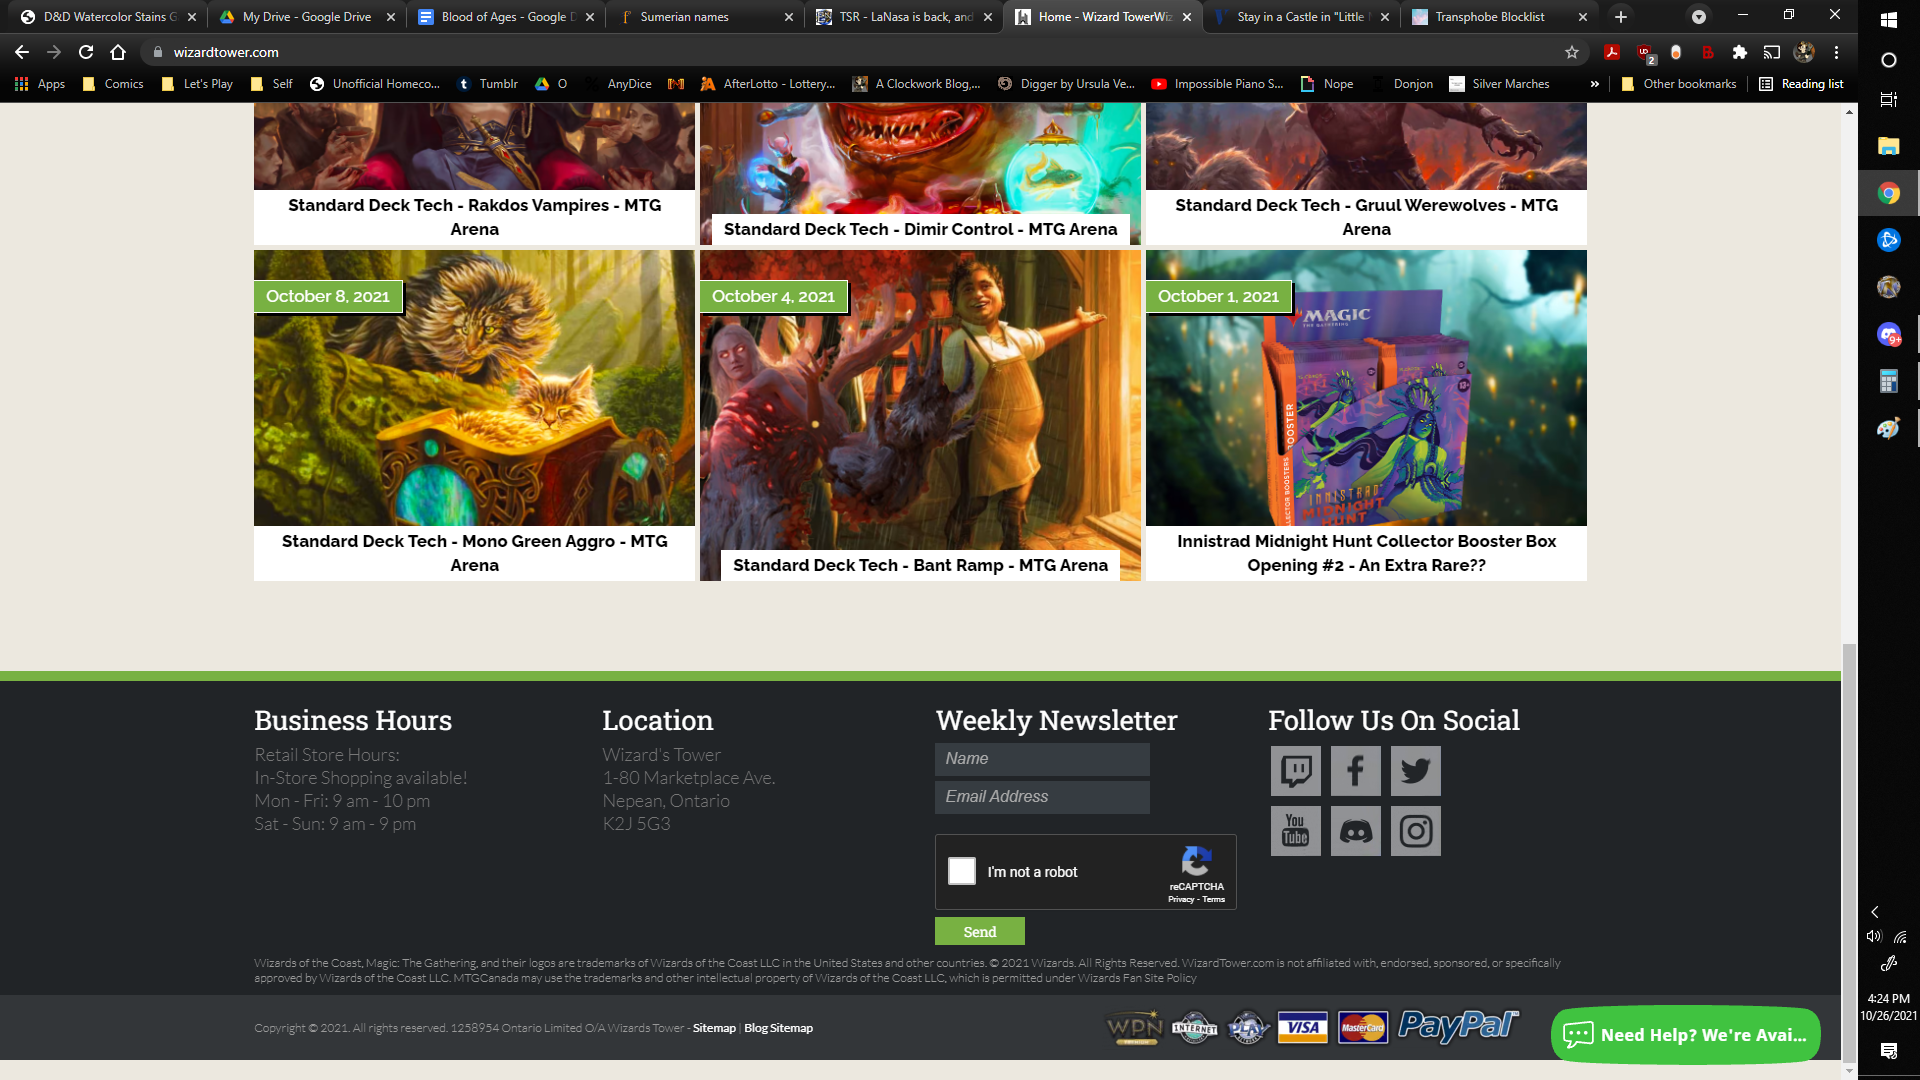Open the Twitter social icon

tap(1415, 771)
